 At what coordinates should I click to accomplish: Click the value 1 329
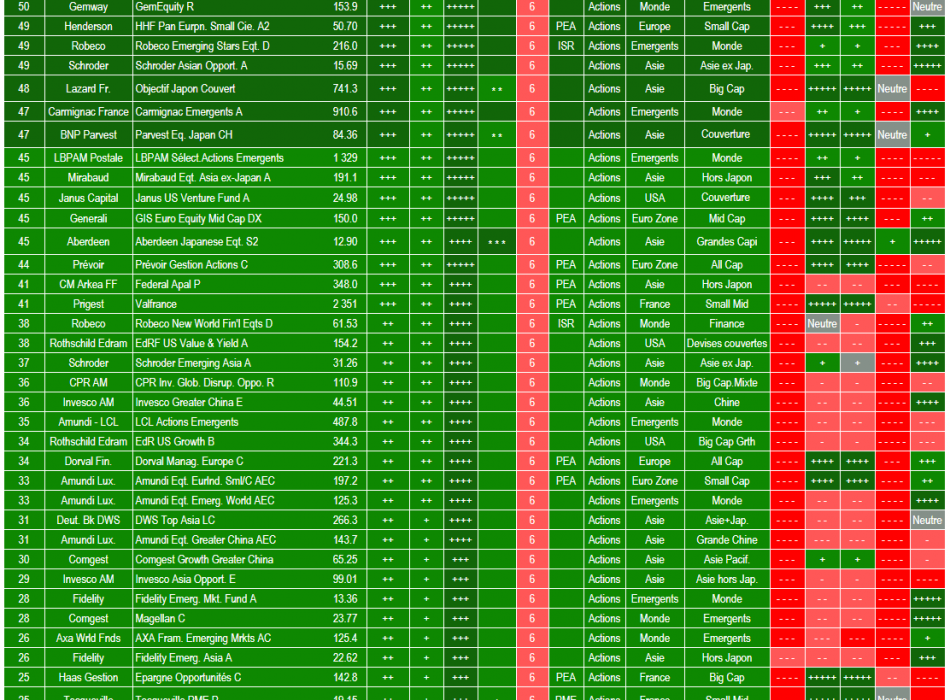(x=345, y=158)
